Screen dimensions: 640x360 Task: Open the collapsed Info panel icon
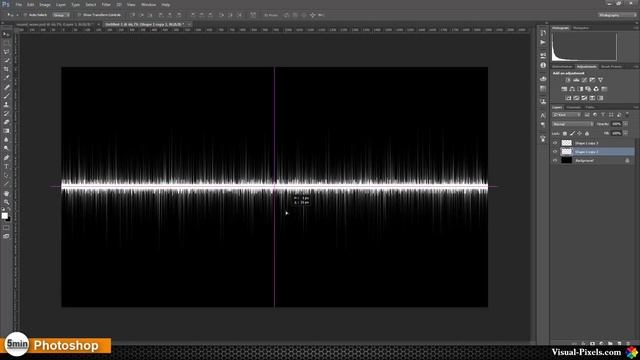point(543,65)
